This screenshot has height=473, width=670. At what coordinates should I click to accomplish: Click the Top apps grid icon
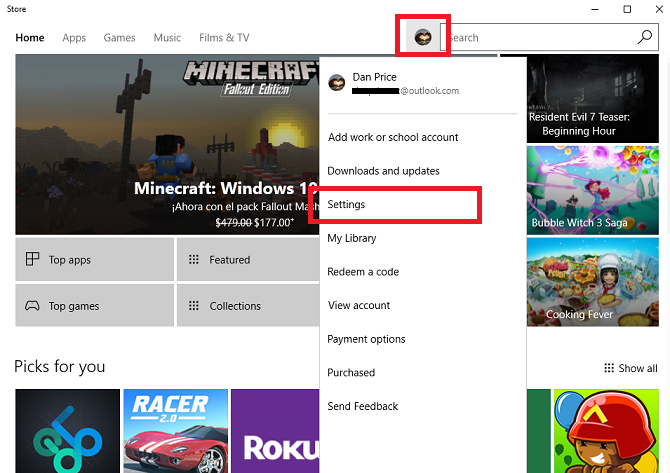32,259
